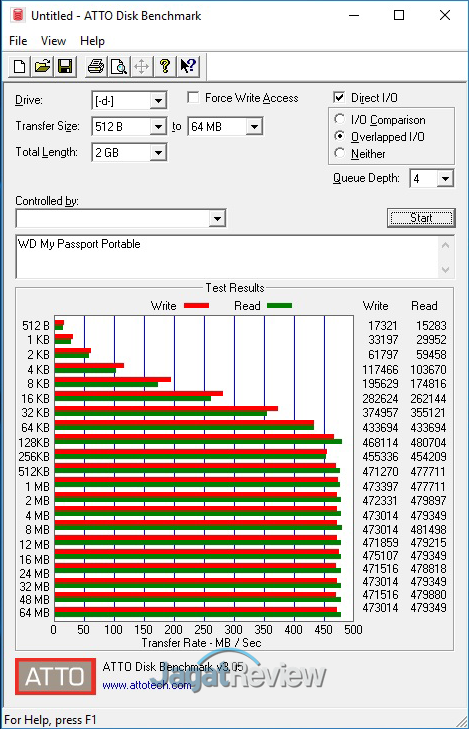
Task: Print results using the printer icon
Action: point(96,66)
